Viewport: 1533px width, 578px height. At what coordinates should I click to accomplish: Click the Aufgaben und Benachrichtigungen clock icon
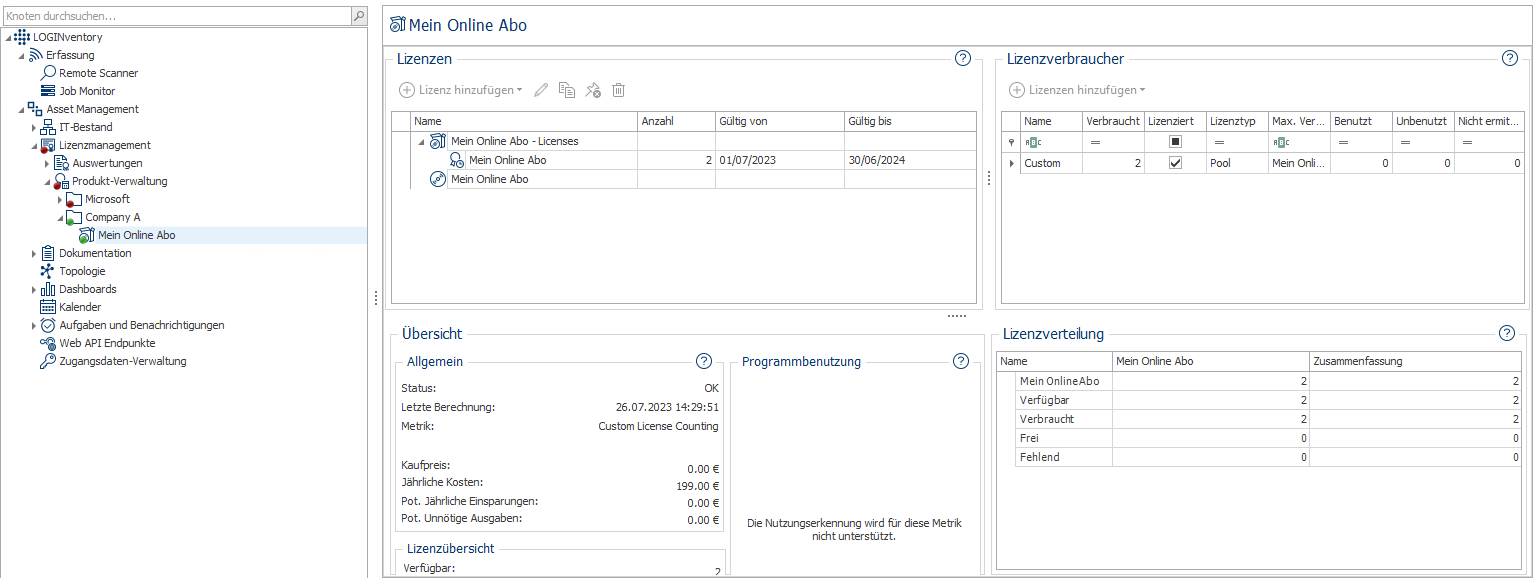(48, 325)
